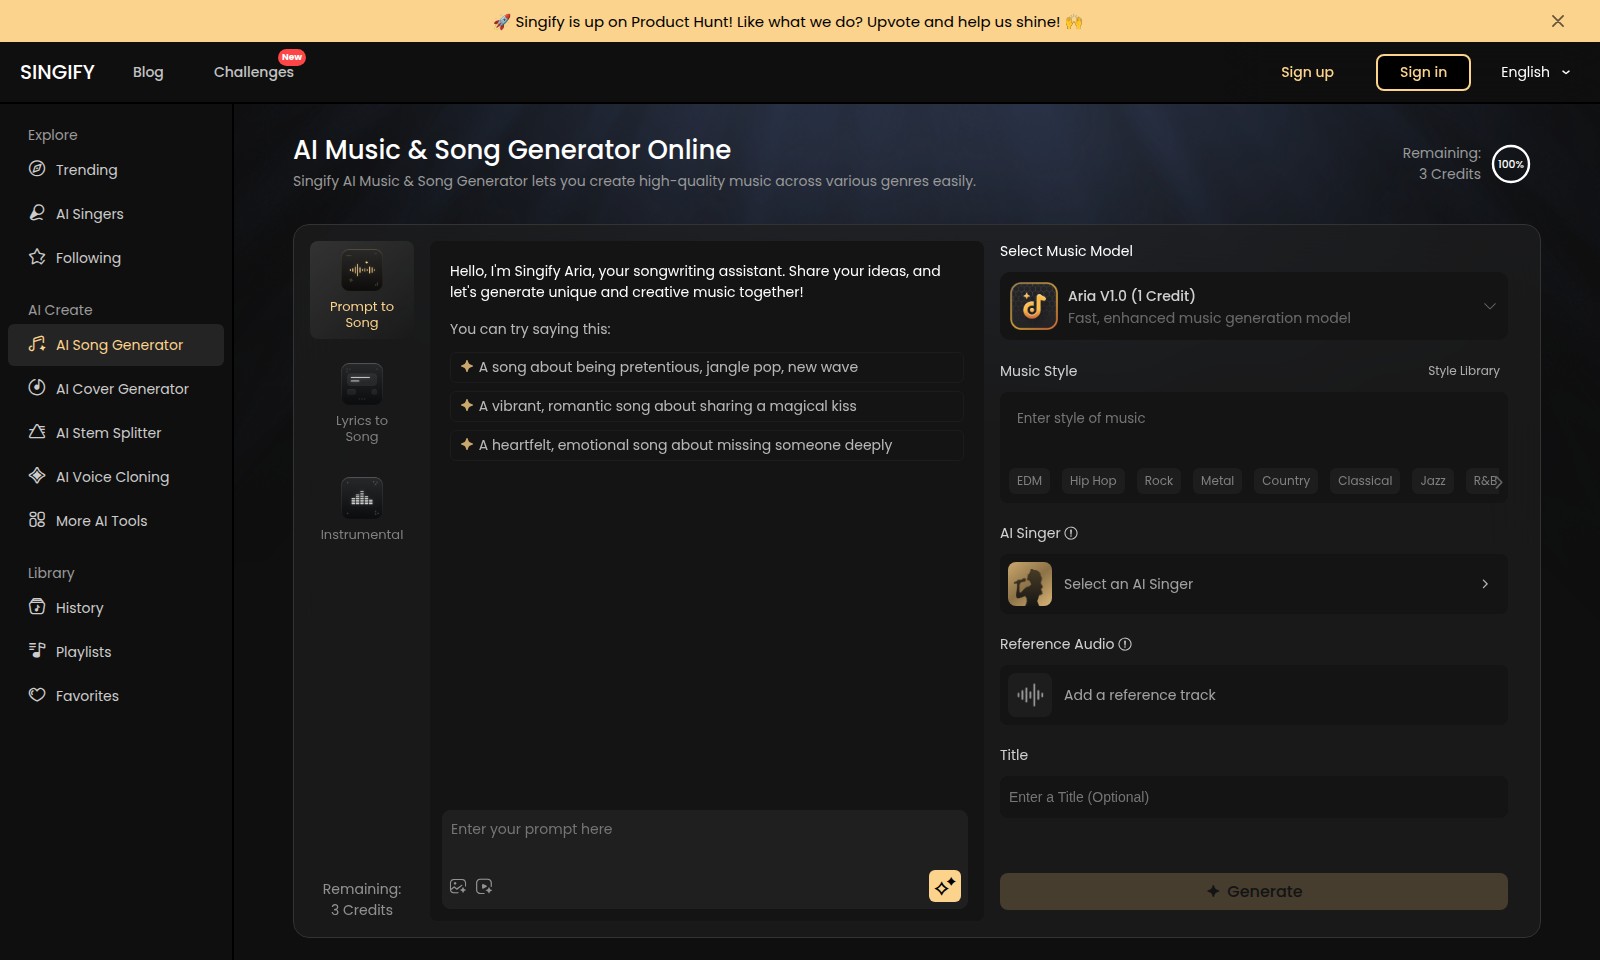The width and height of the screenshot is (1600, 960).
Task: Click the Add a reference track text
Action: click(1140, 695)
